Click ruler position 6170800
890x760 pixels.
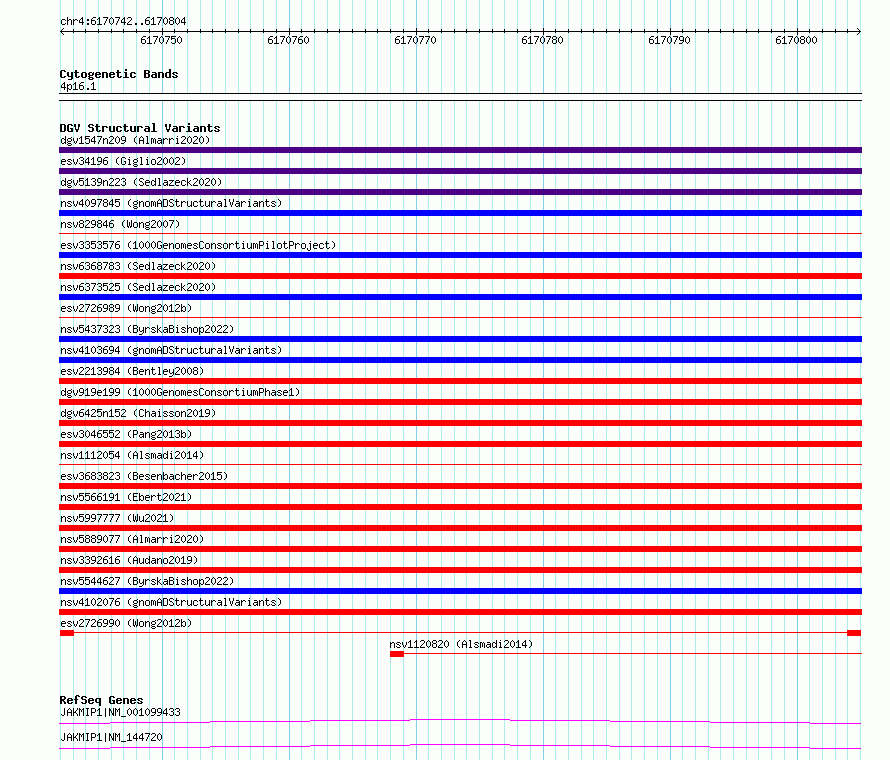point(796,40)
